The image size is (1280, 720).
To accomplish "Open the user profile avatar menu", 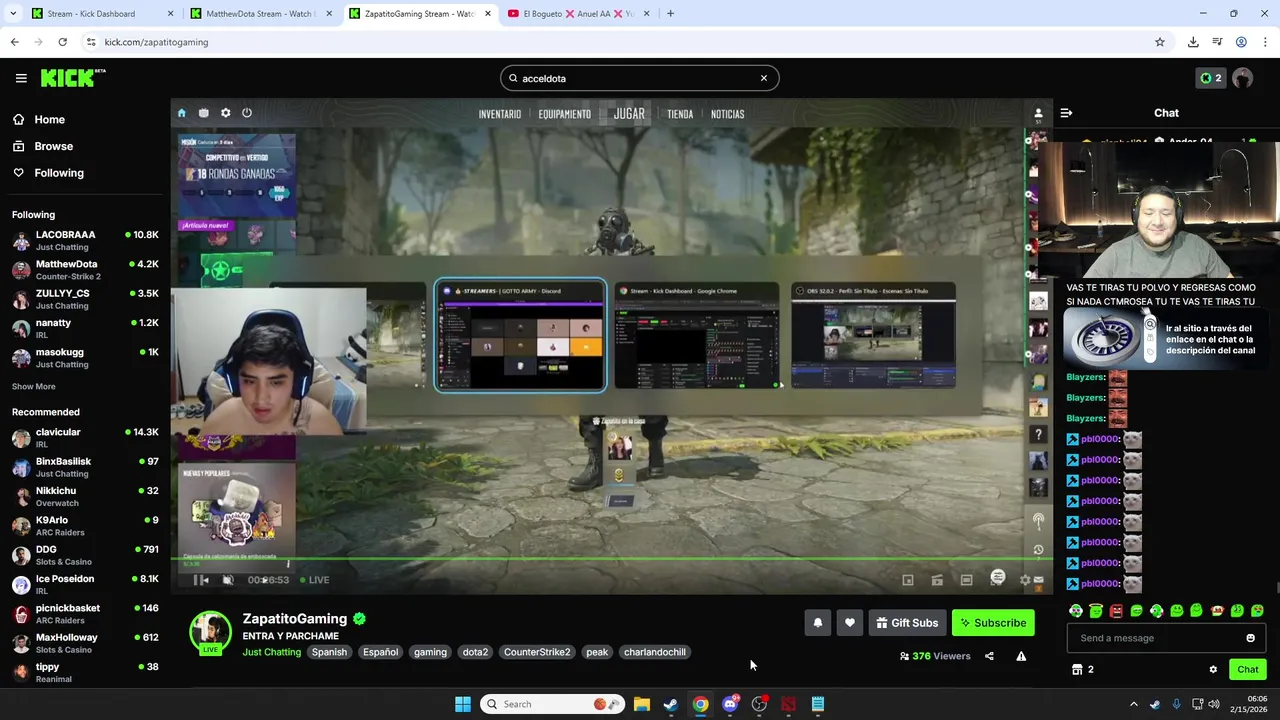I will pyautogui.click(x=1243, y=78).
